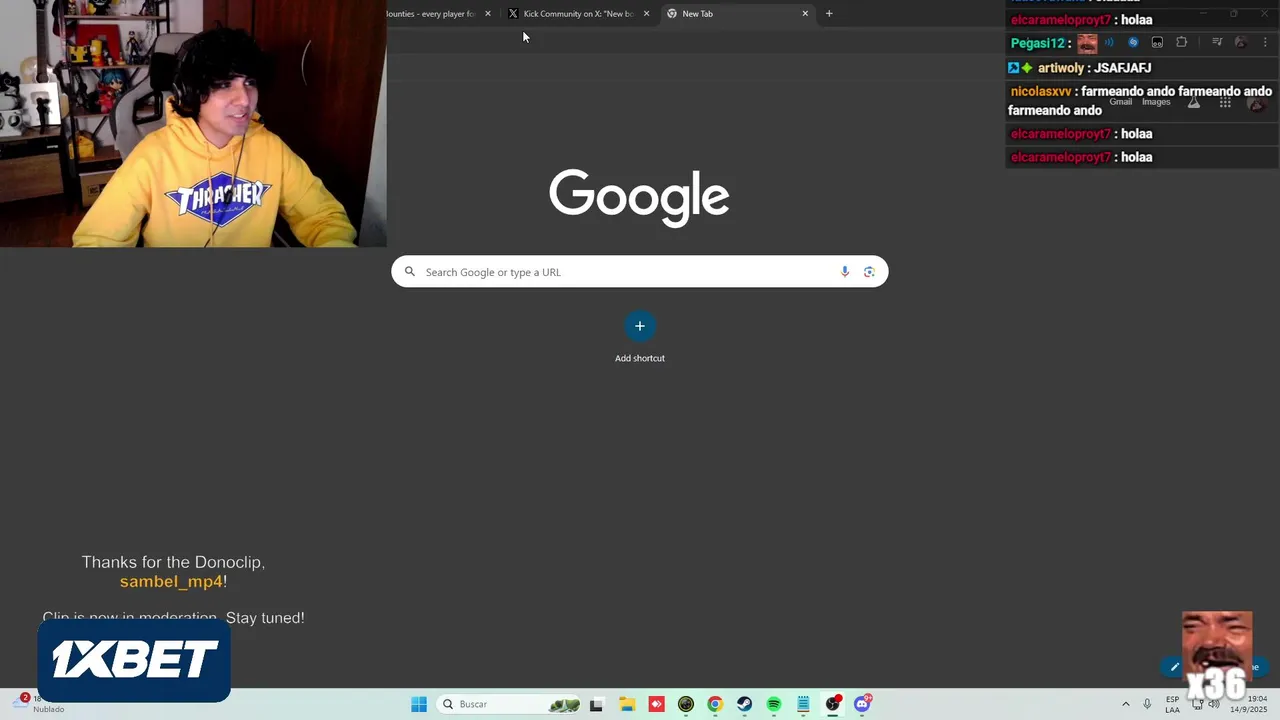
Task: Open Spotify from the taskbar
Action: (774, 704)
